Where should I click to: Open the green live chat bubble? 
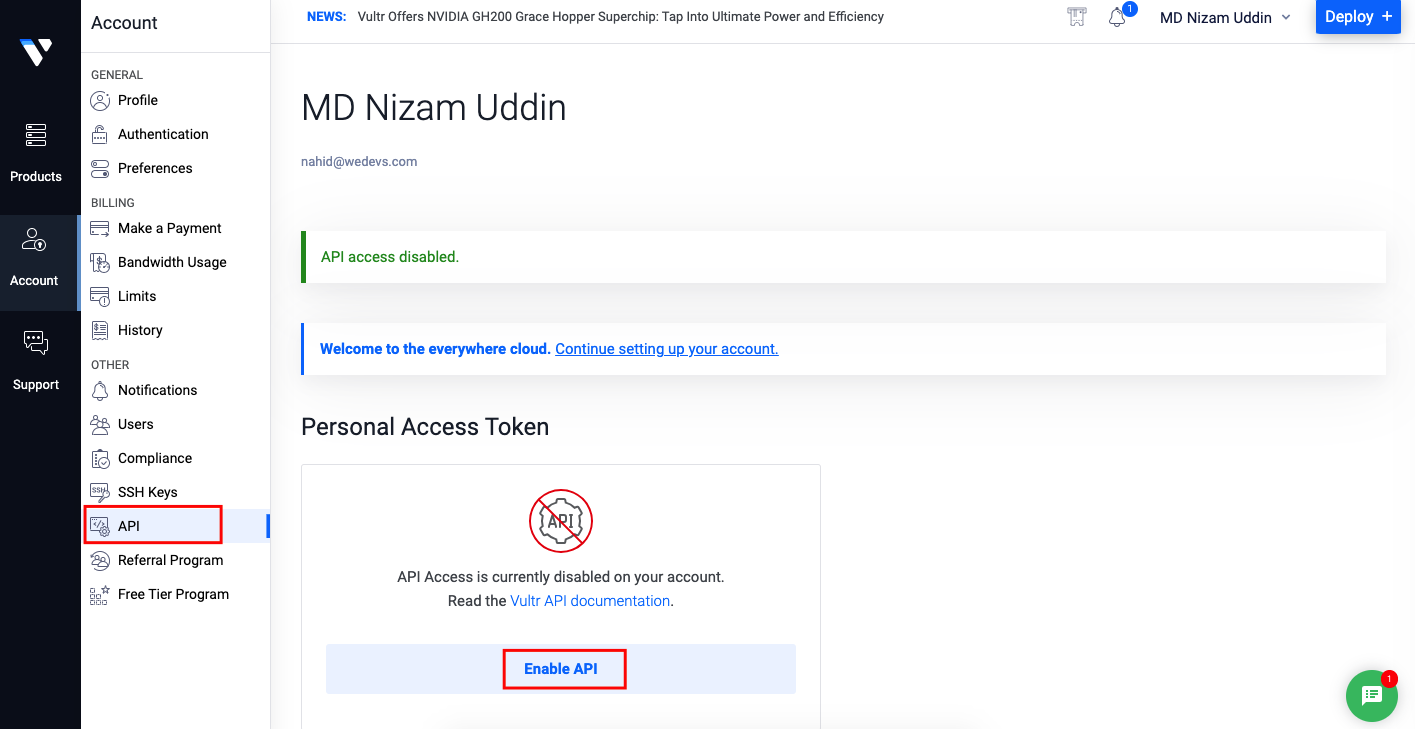pos(1372,696)
